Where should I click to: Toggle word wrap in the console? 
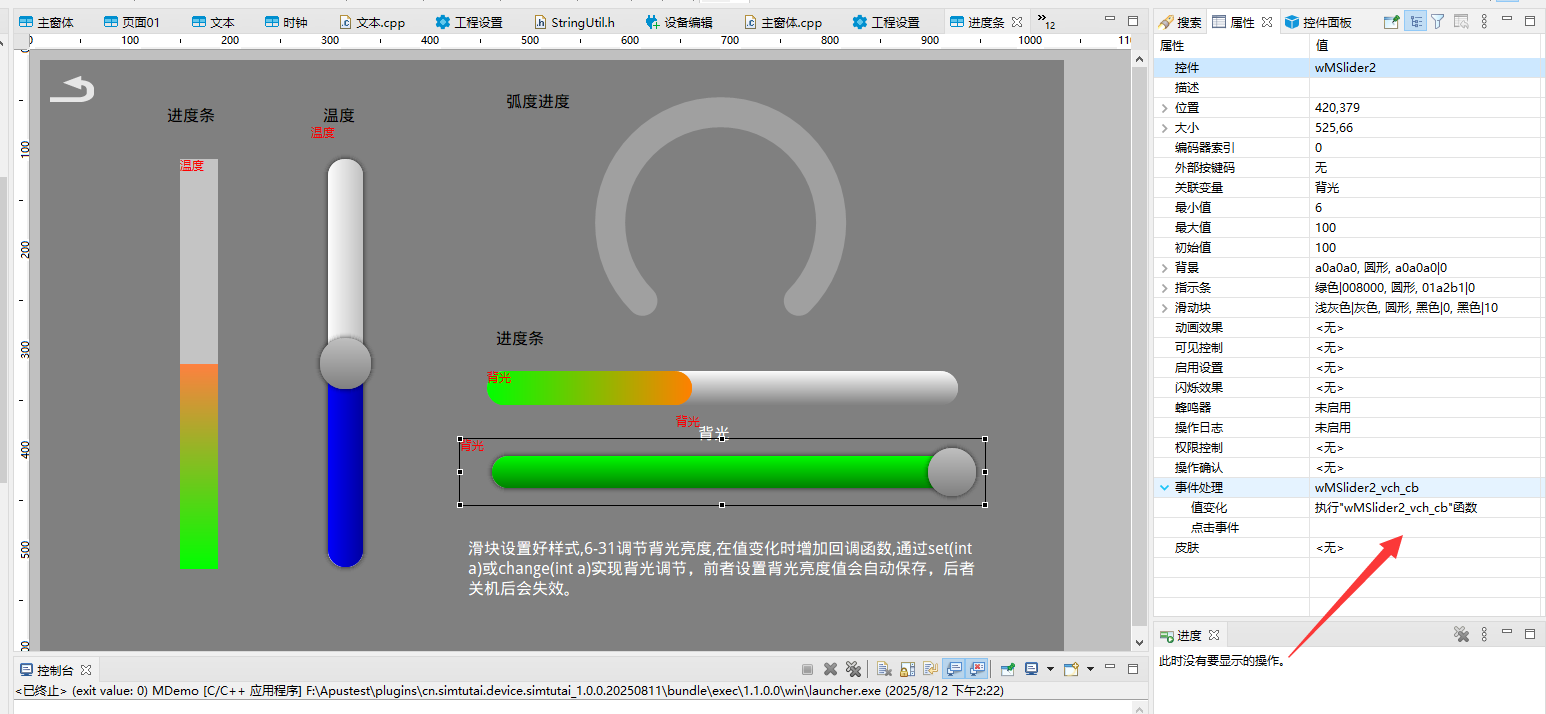pyautogui.click(x=930, y=669)
